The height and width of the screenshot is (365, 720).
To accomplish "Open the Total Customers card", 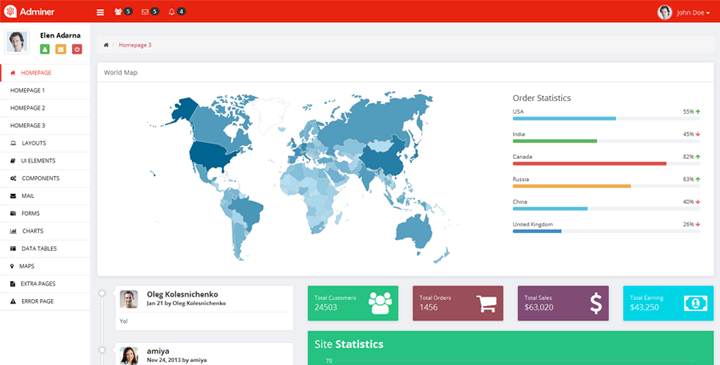I will [x=353, y=303].
